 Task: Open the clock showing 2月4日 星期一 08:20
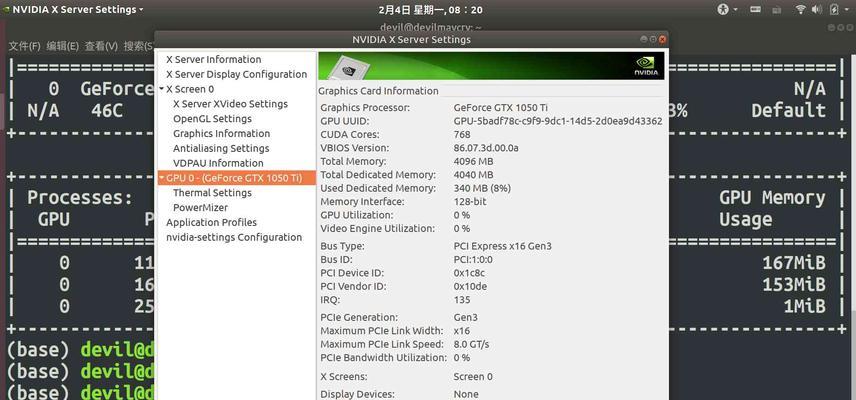[x=430, y=9]
